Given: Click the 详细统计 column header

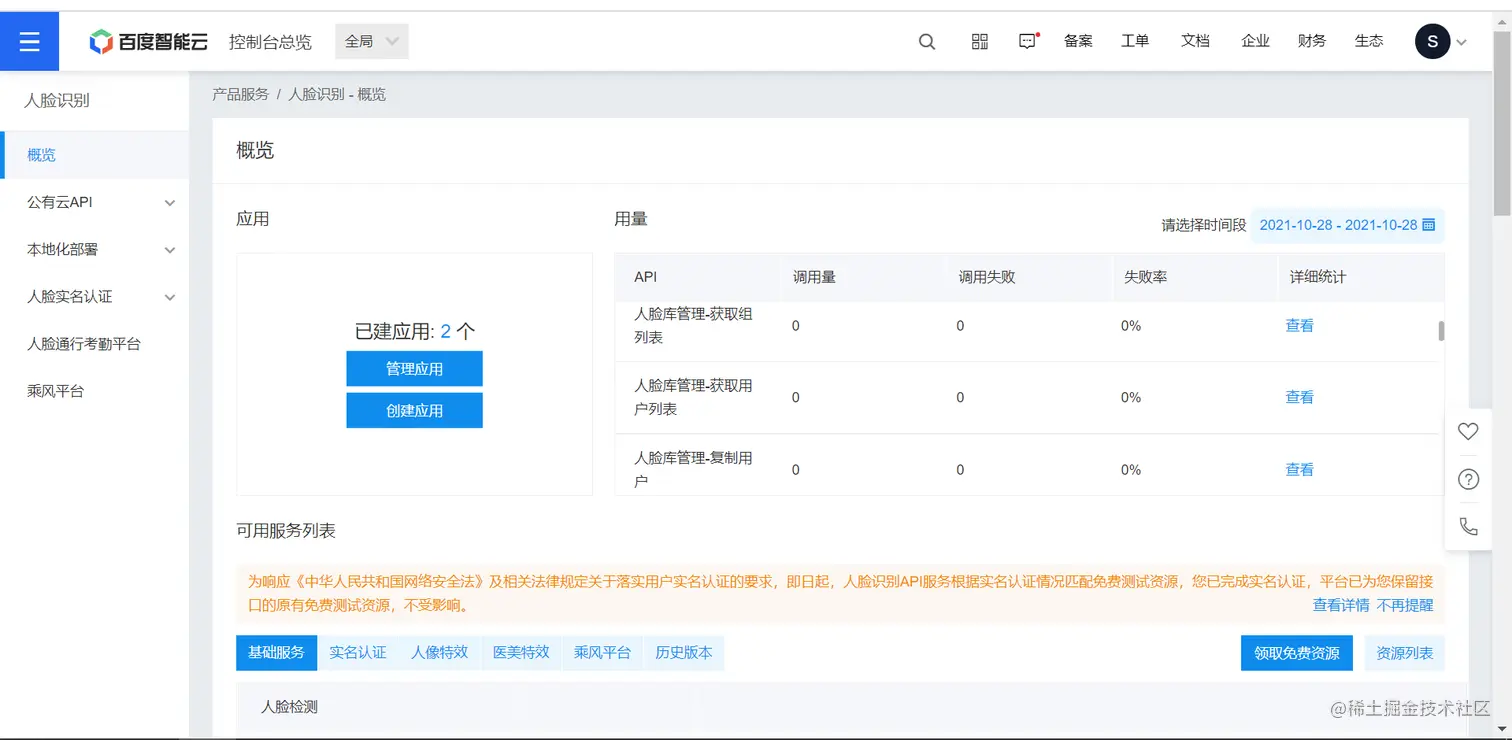Looking at the screenshot, I should [1318, 277].
